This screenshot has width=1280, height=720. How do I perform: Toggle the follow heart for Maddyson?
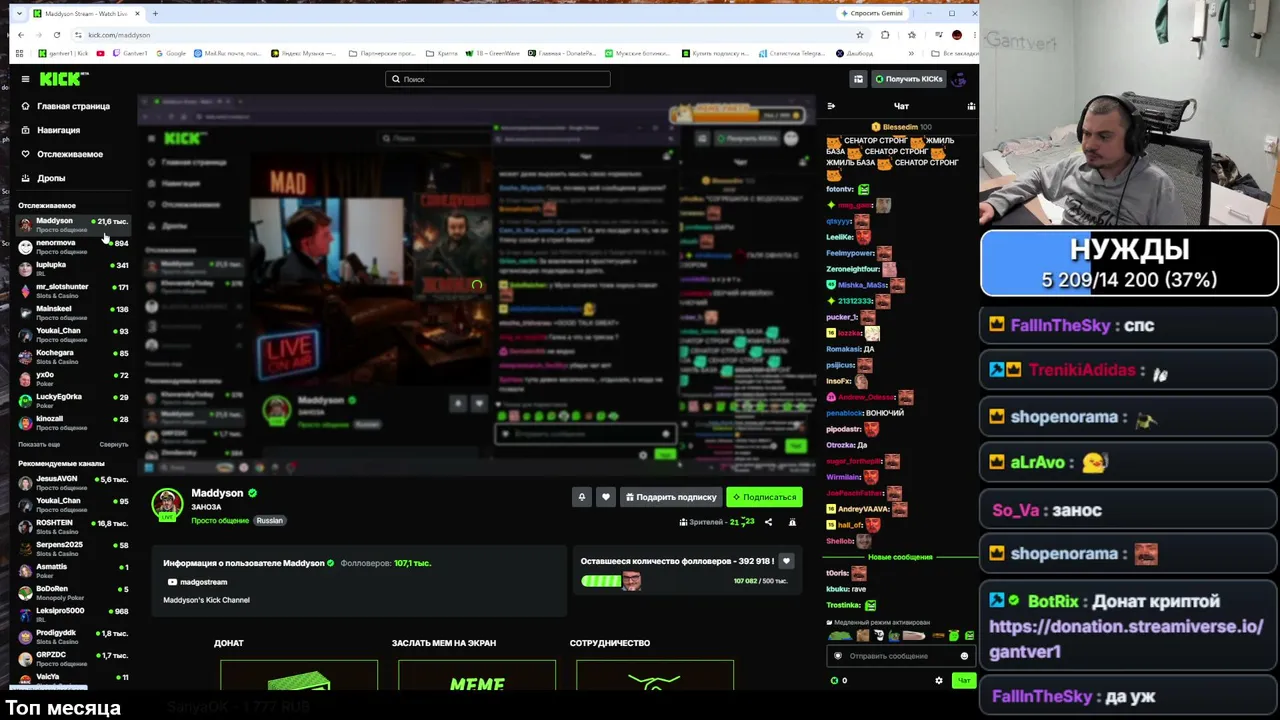click(x=605, y=497)
